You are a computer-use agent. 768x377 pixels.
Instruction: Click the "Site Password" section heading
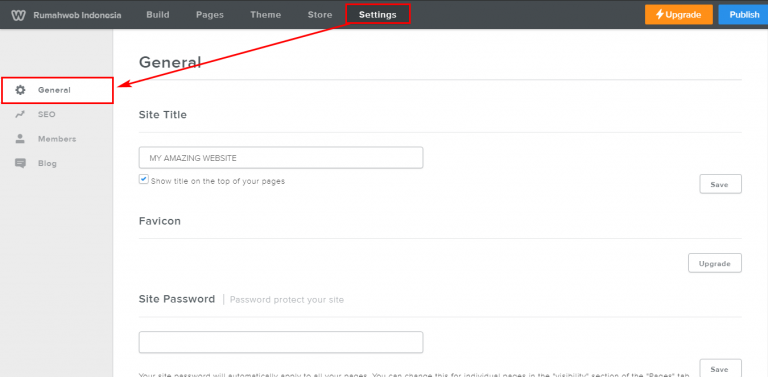pyautogui.click(x=177, y=299)
